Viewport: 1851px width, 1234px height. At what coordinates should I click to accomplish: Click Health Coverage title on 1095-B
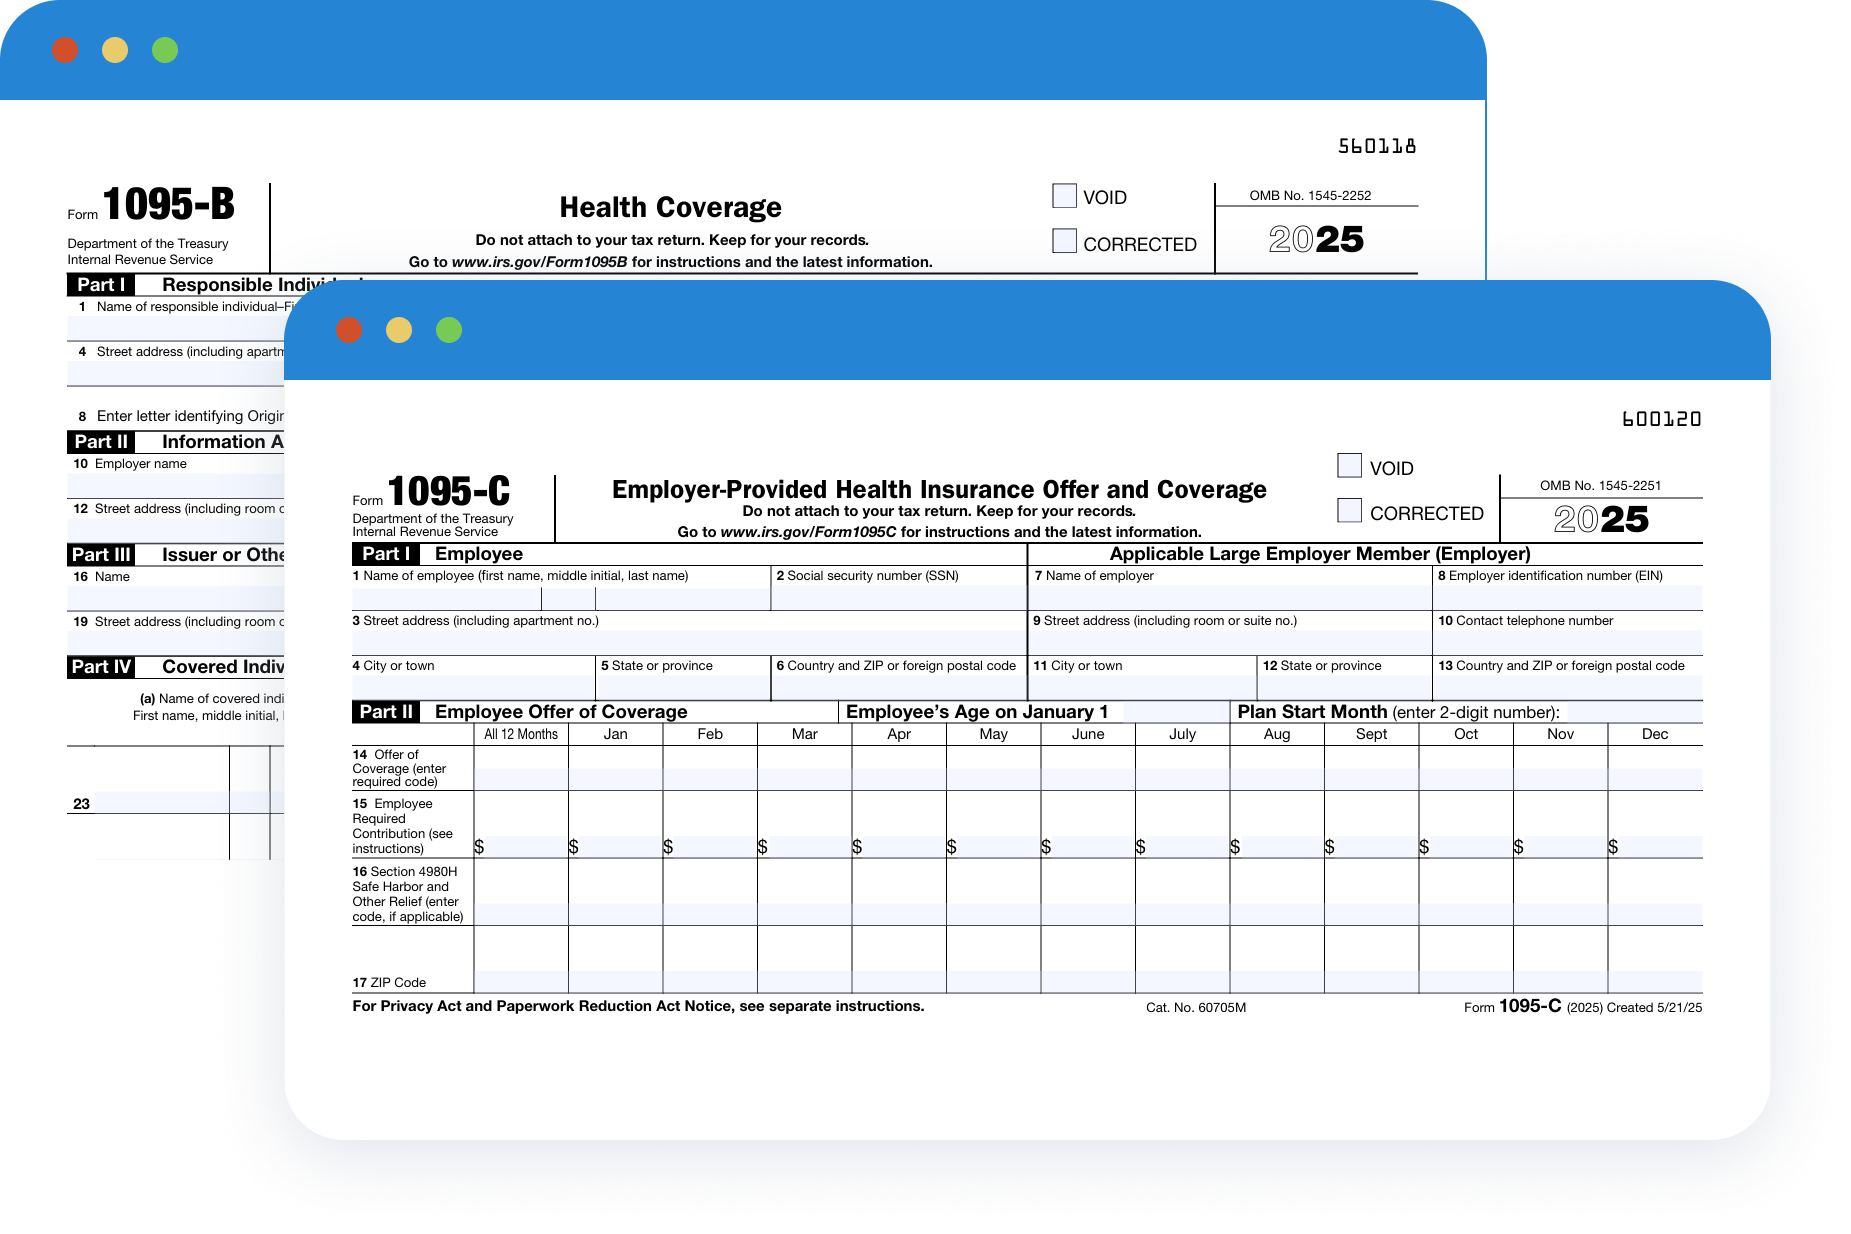(670, 207)
